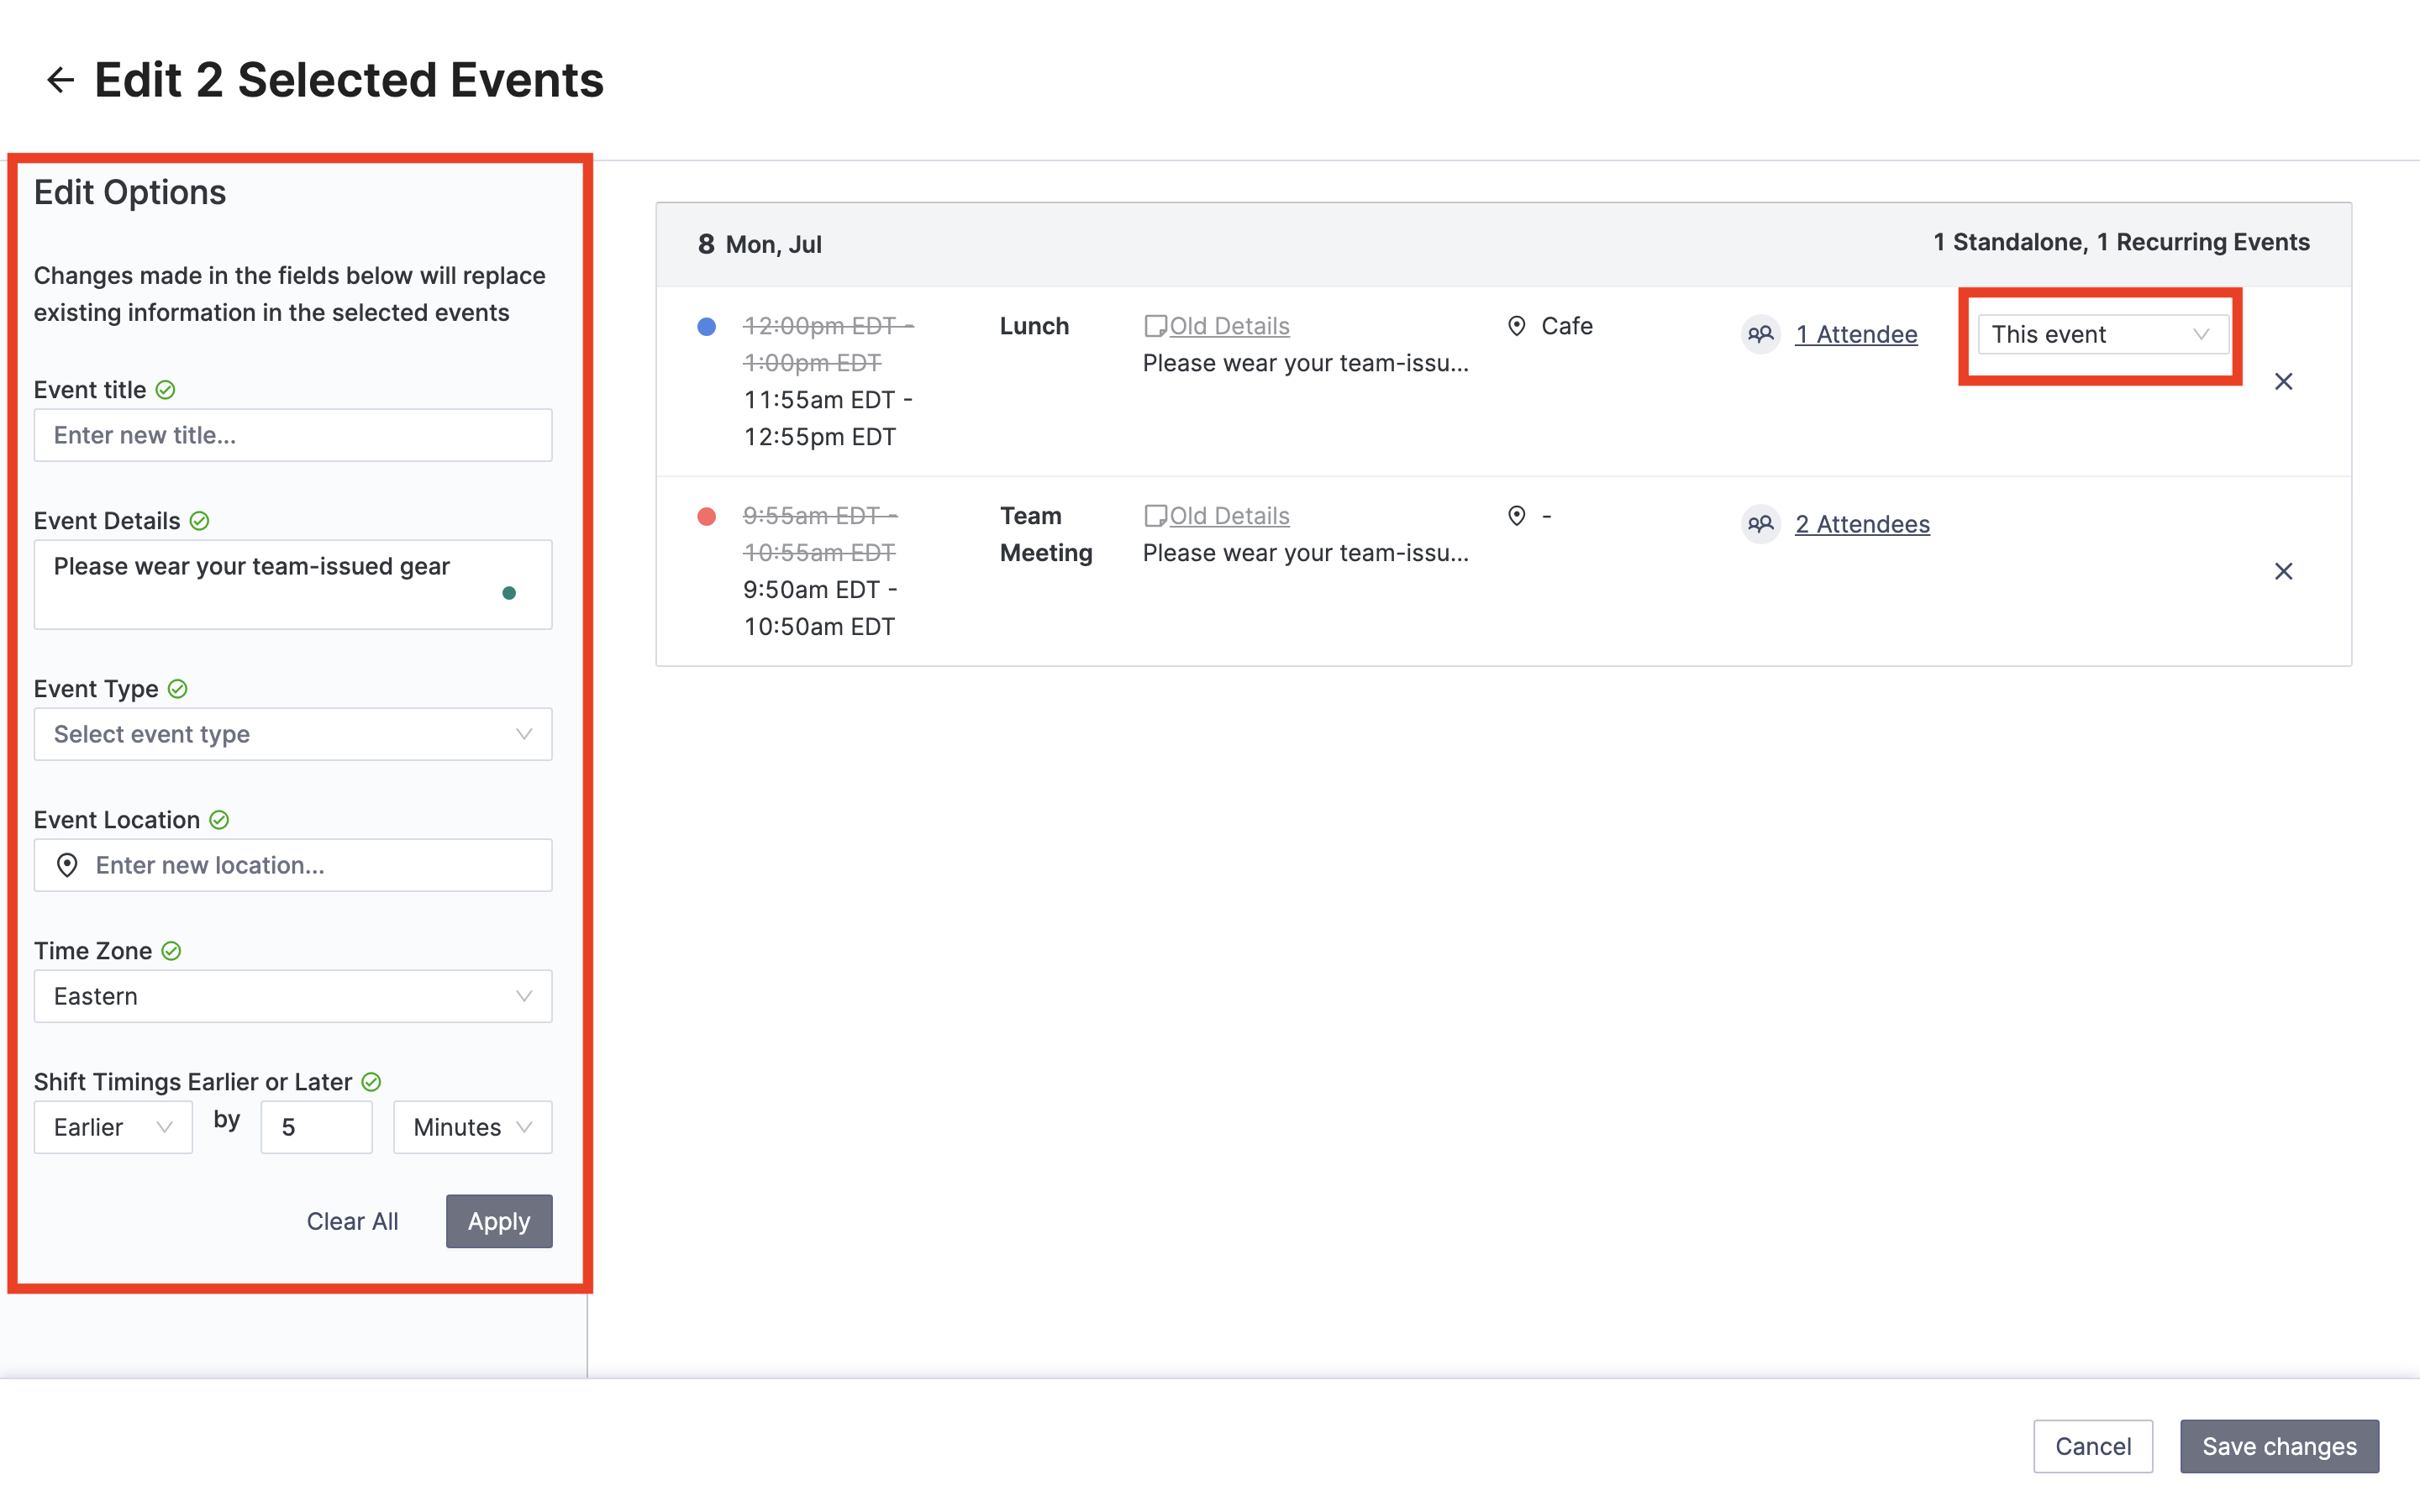Screen dimensions: 2420x1512
Task: Click the attendees icon in the Lunch row
Action: [x=1761, y=334]
